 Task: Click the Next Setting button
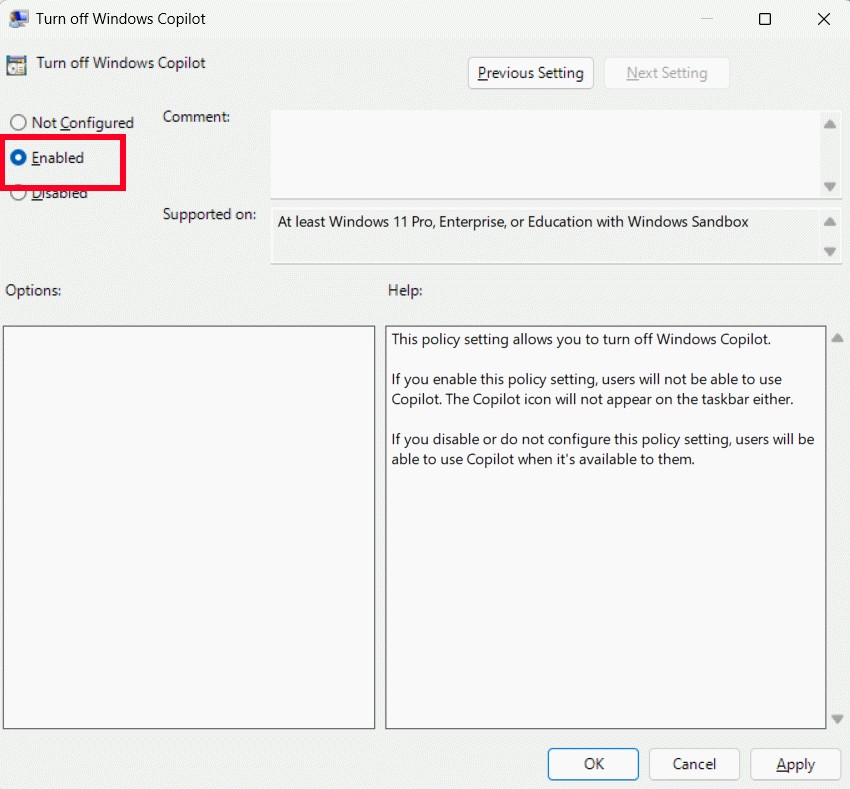click(x=667, y=73)
